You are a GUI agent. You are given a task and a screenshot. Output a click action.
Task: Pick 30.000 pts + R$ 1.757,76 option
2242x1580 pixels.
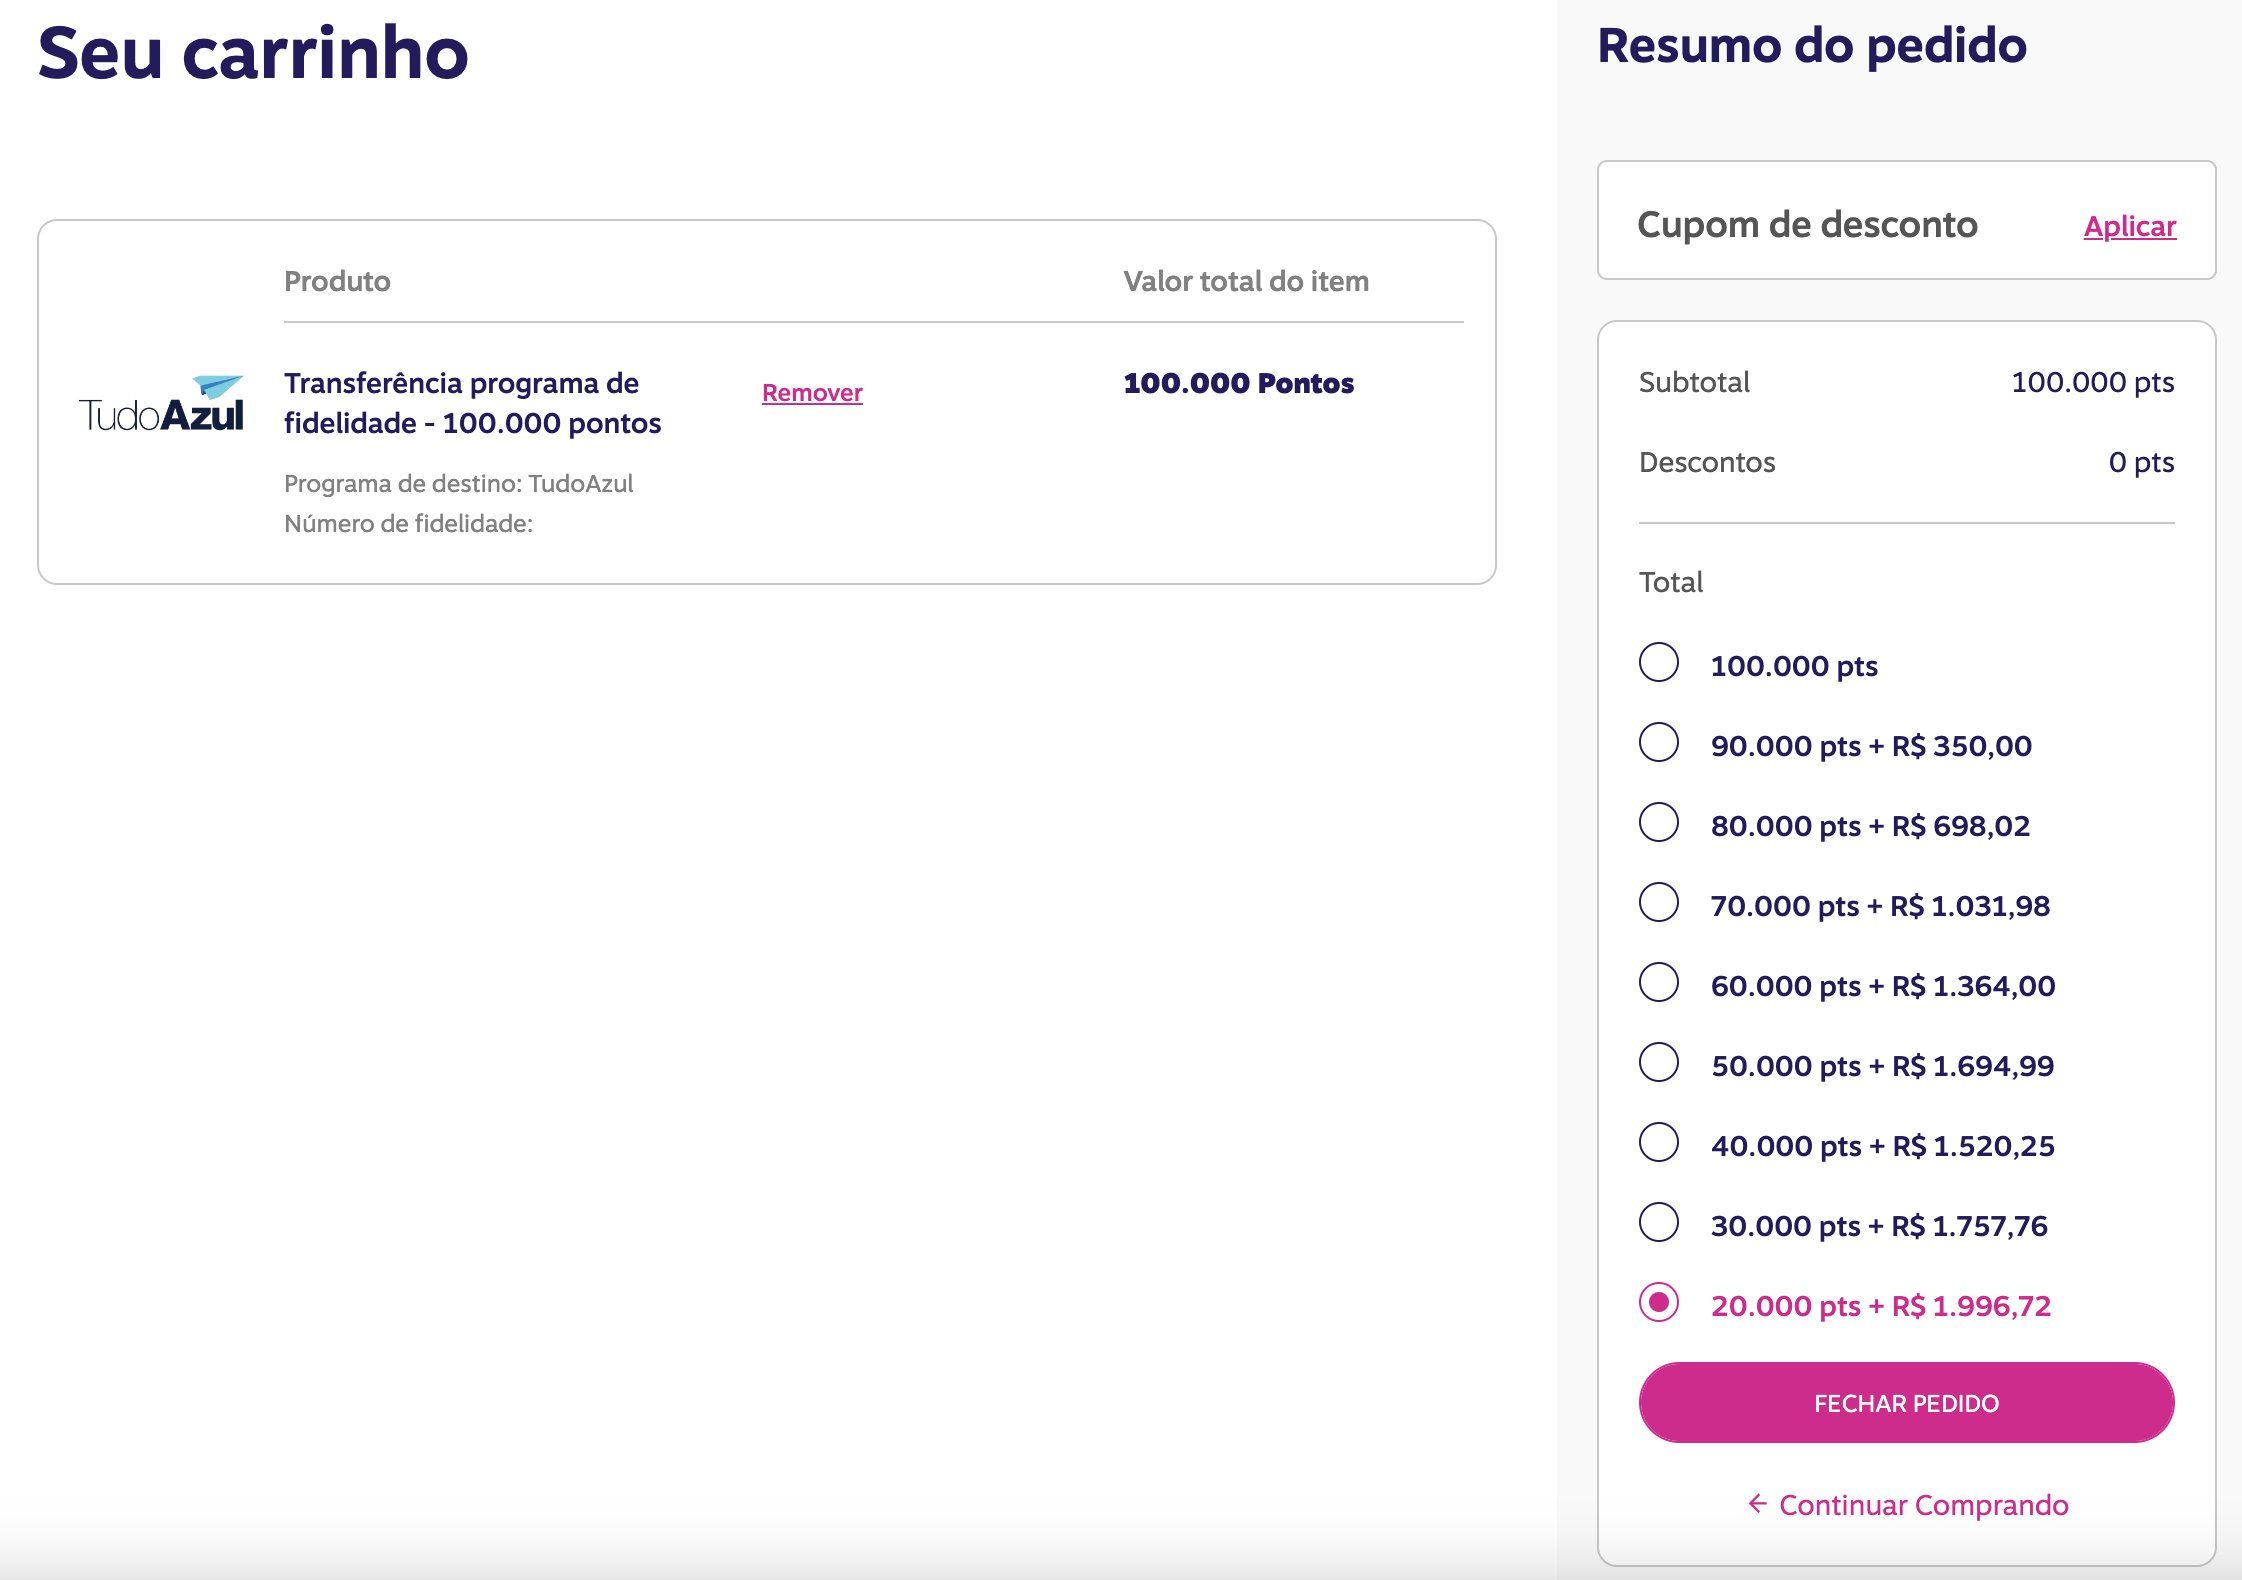pyautogui.click(x=1659, y=1222)
